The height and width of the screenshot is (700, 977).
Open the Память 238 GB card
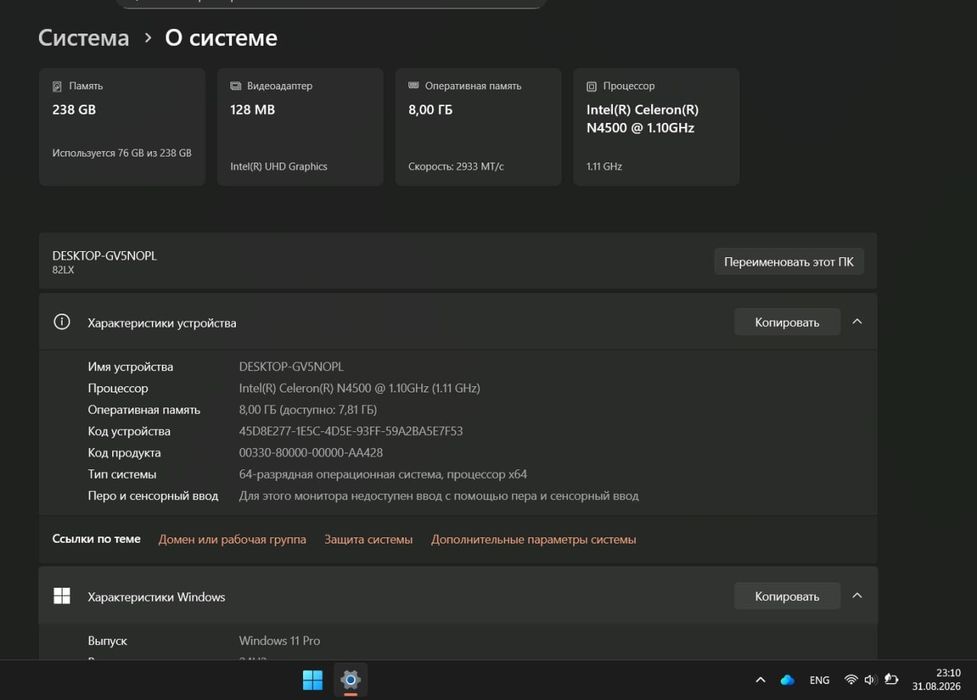[x=122, y=127]
